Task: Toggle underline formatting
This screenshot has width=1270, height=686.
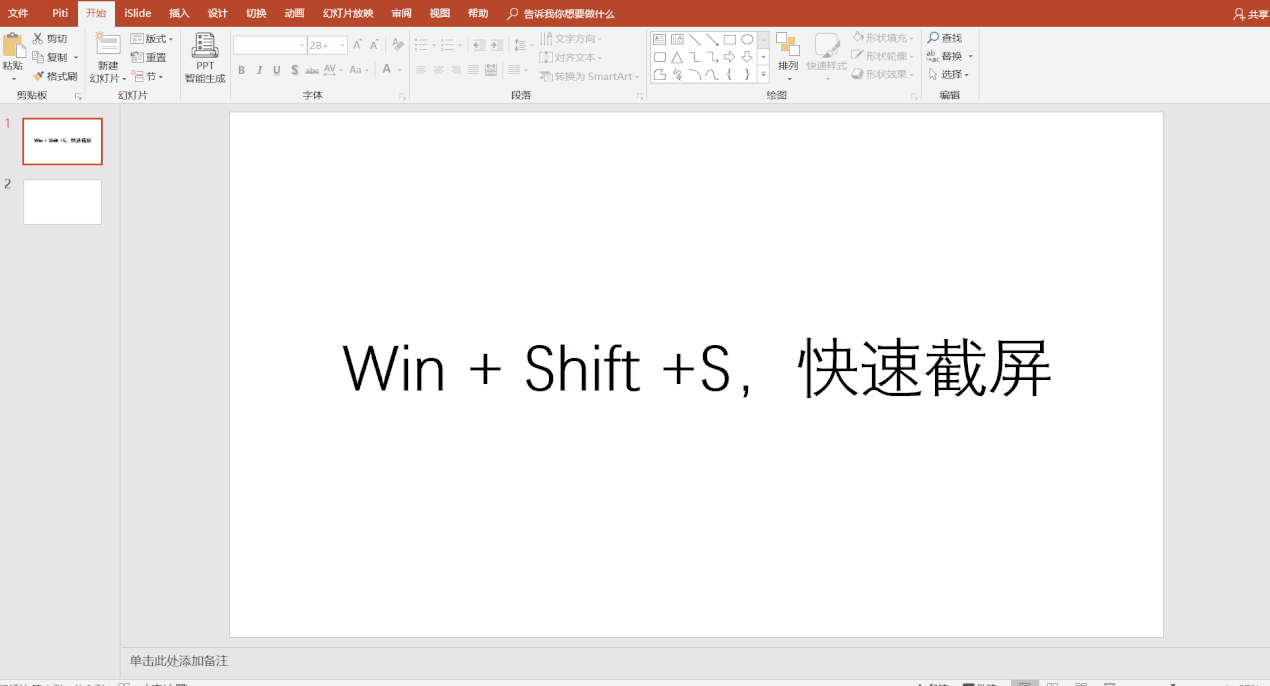Action: click(x=276, y=70)
